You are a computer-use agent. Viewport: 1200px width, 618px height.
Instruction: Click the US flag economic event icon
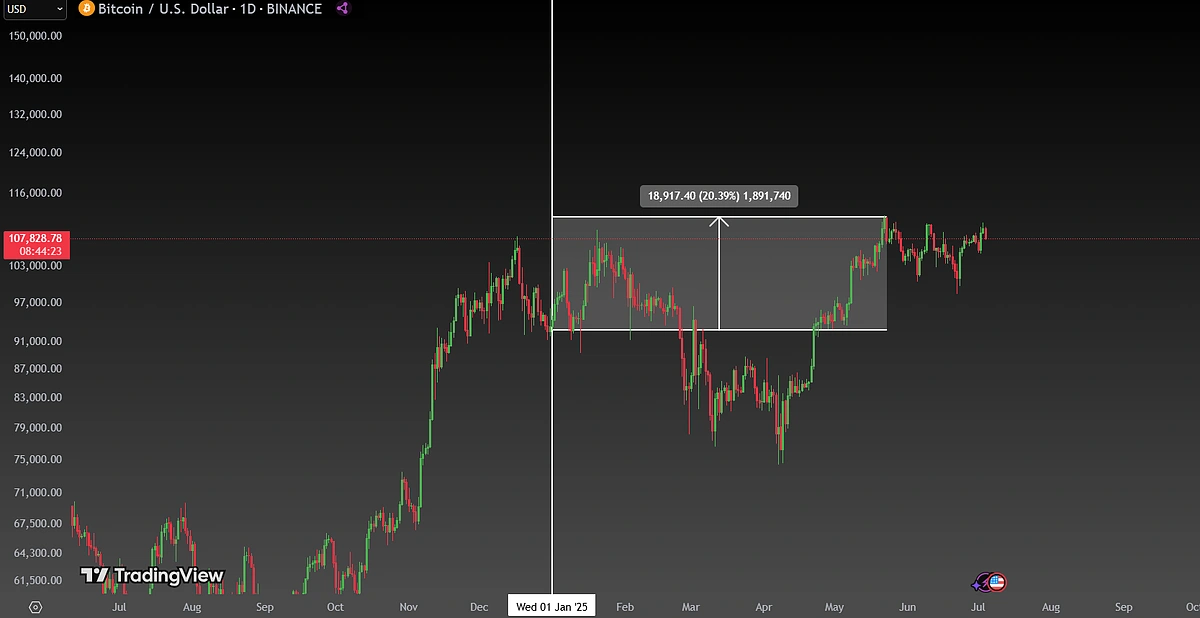pos(997,582)
